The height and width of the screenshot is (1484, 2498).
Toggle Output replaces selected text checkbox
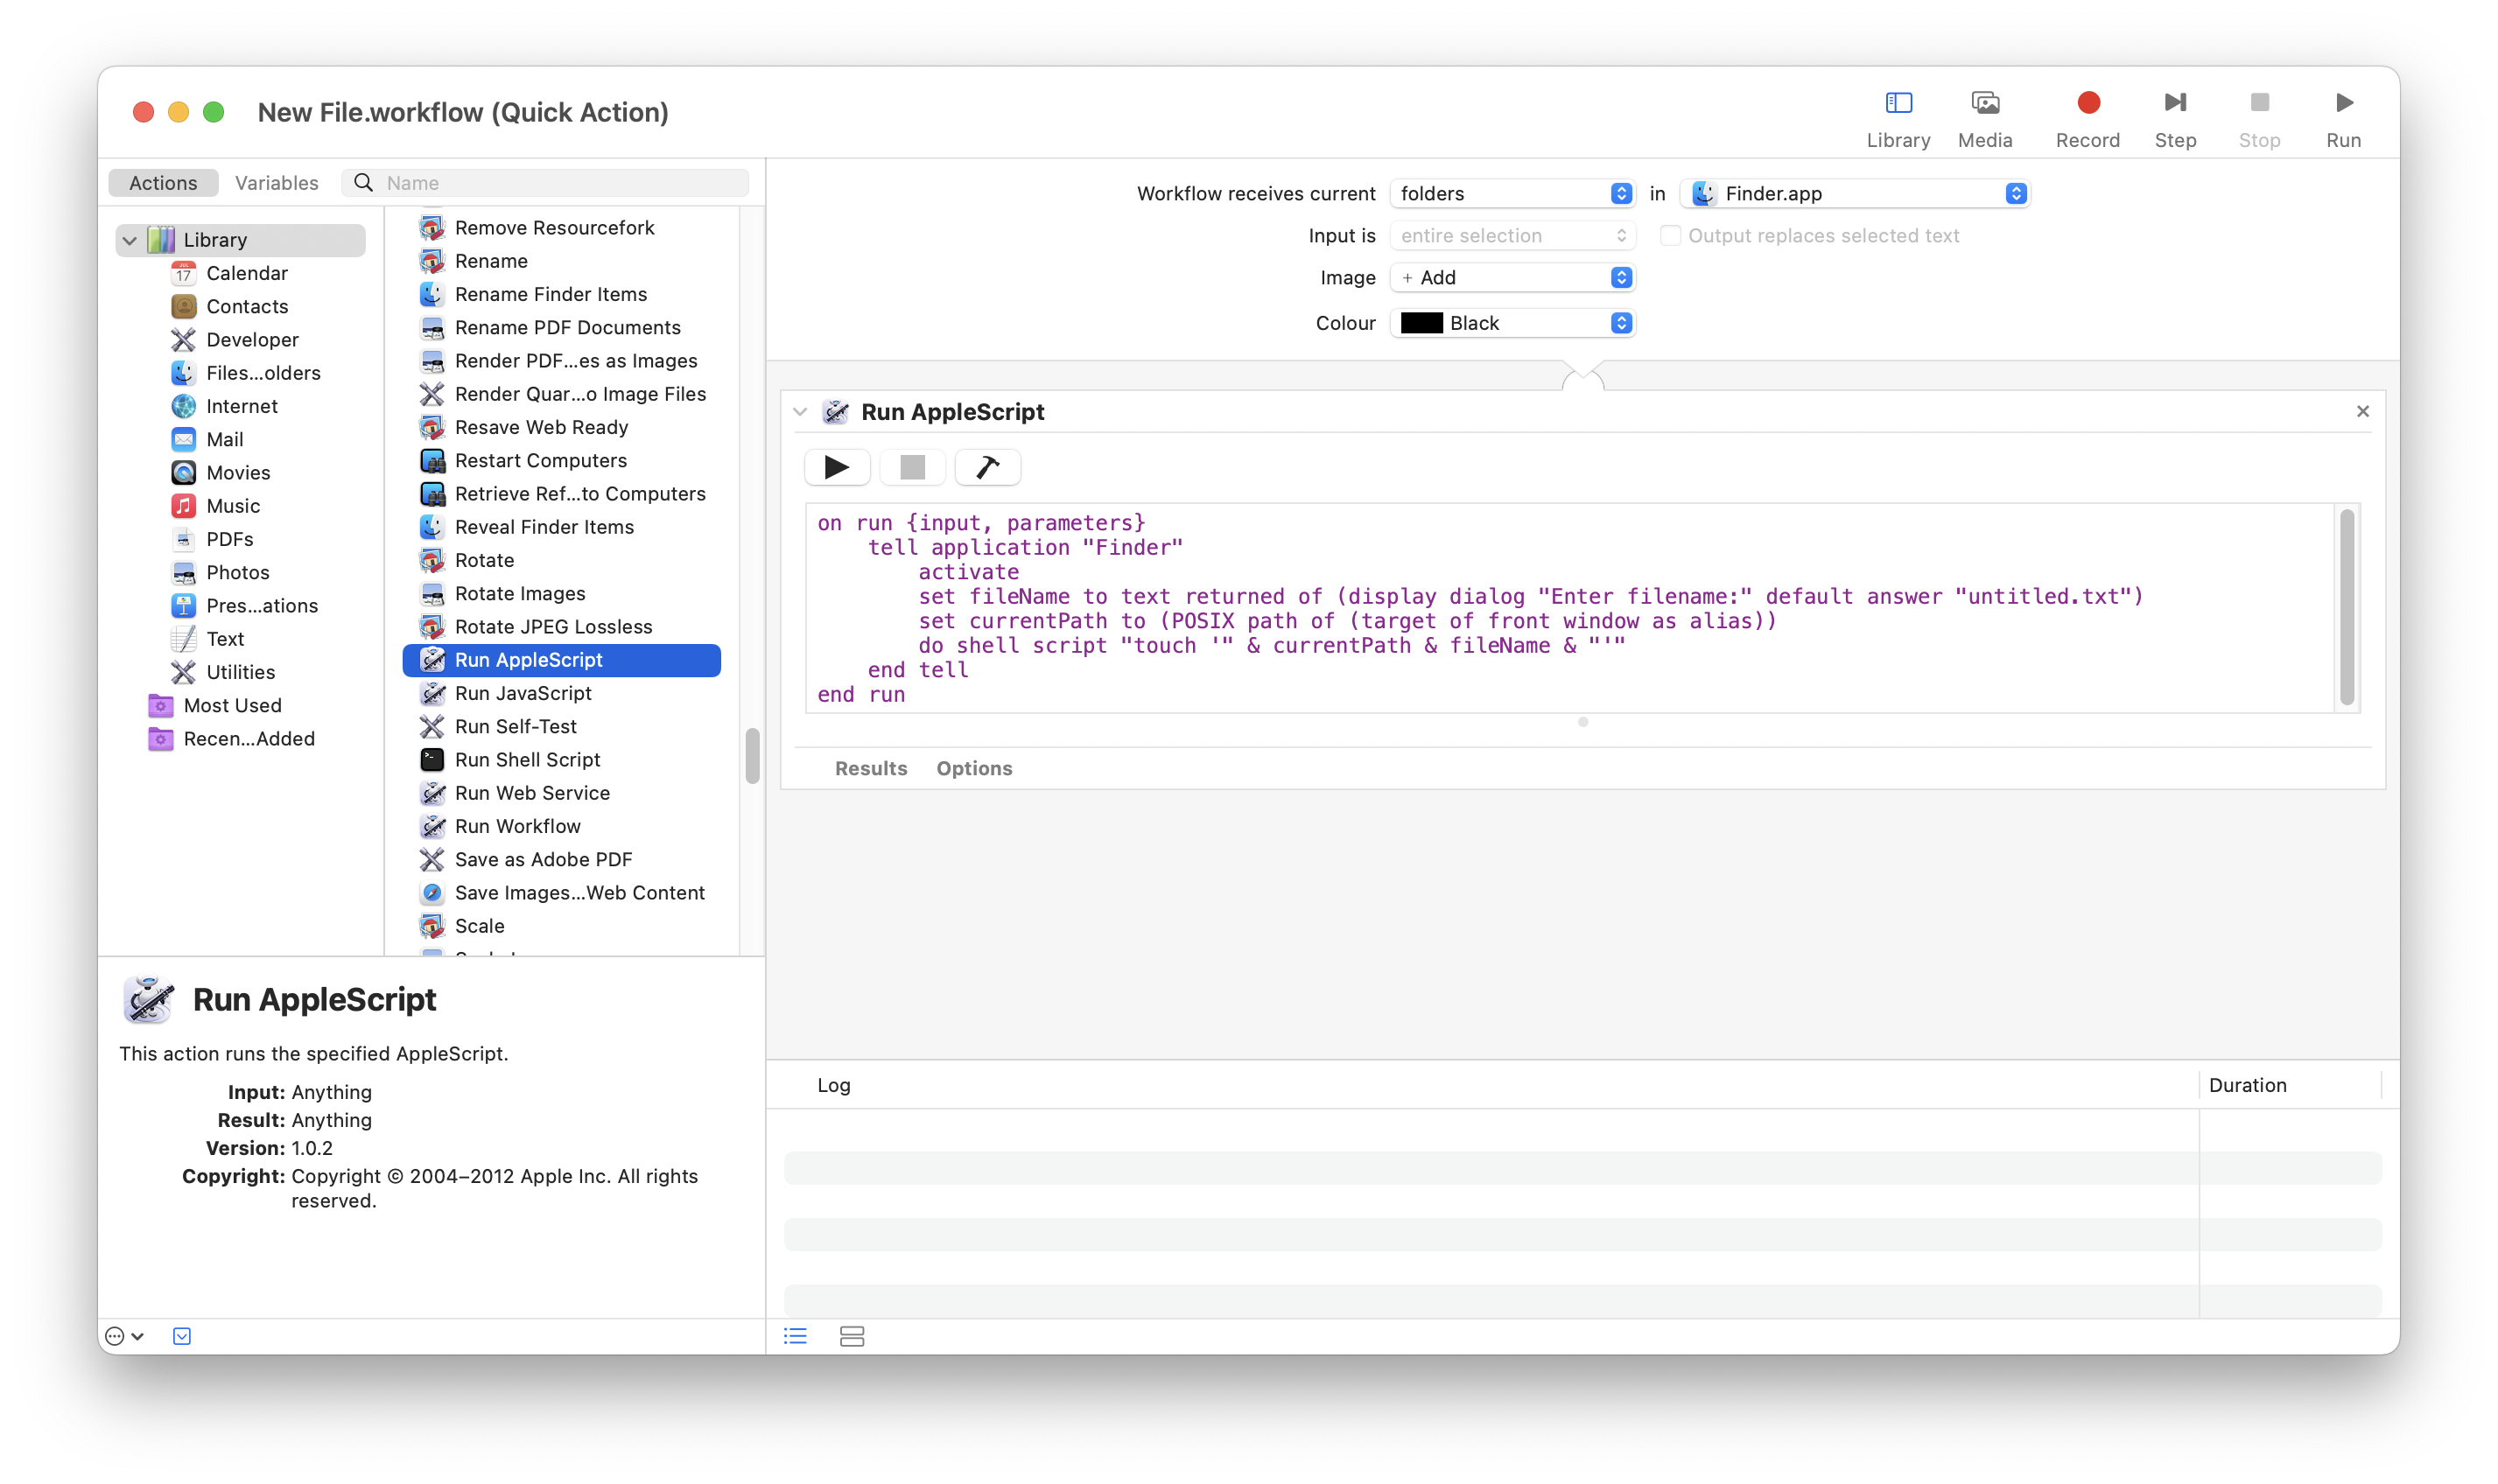(1669, 235)
